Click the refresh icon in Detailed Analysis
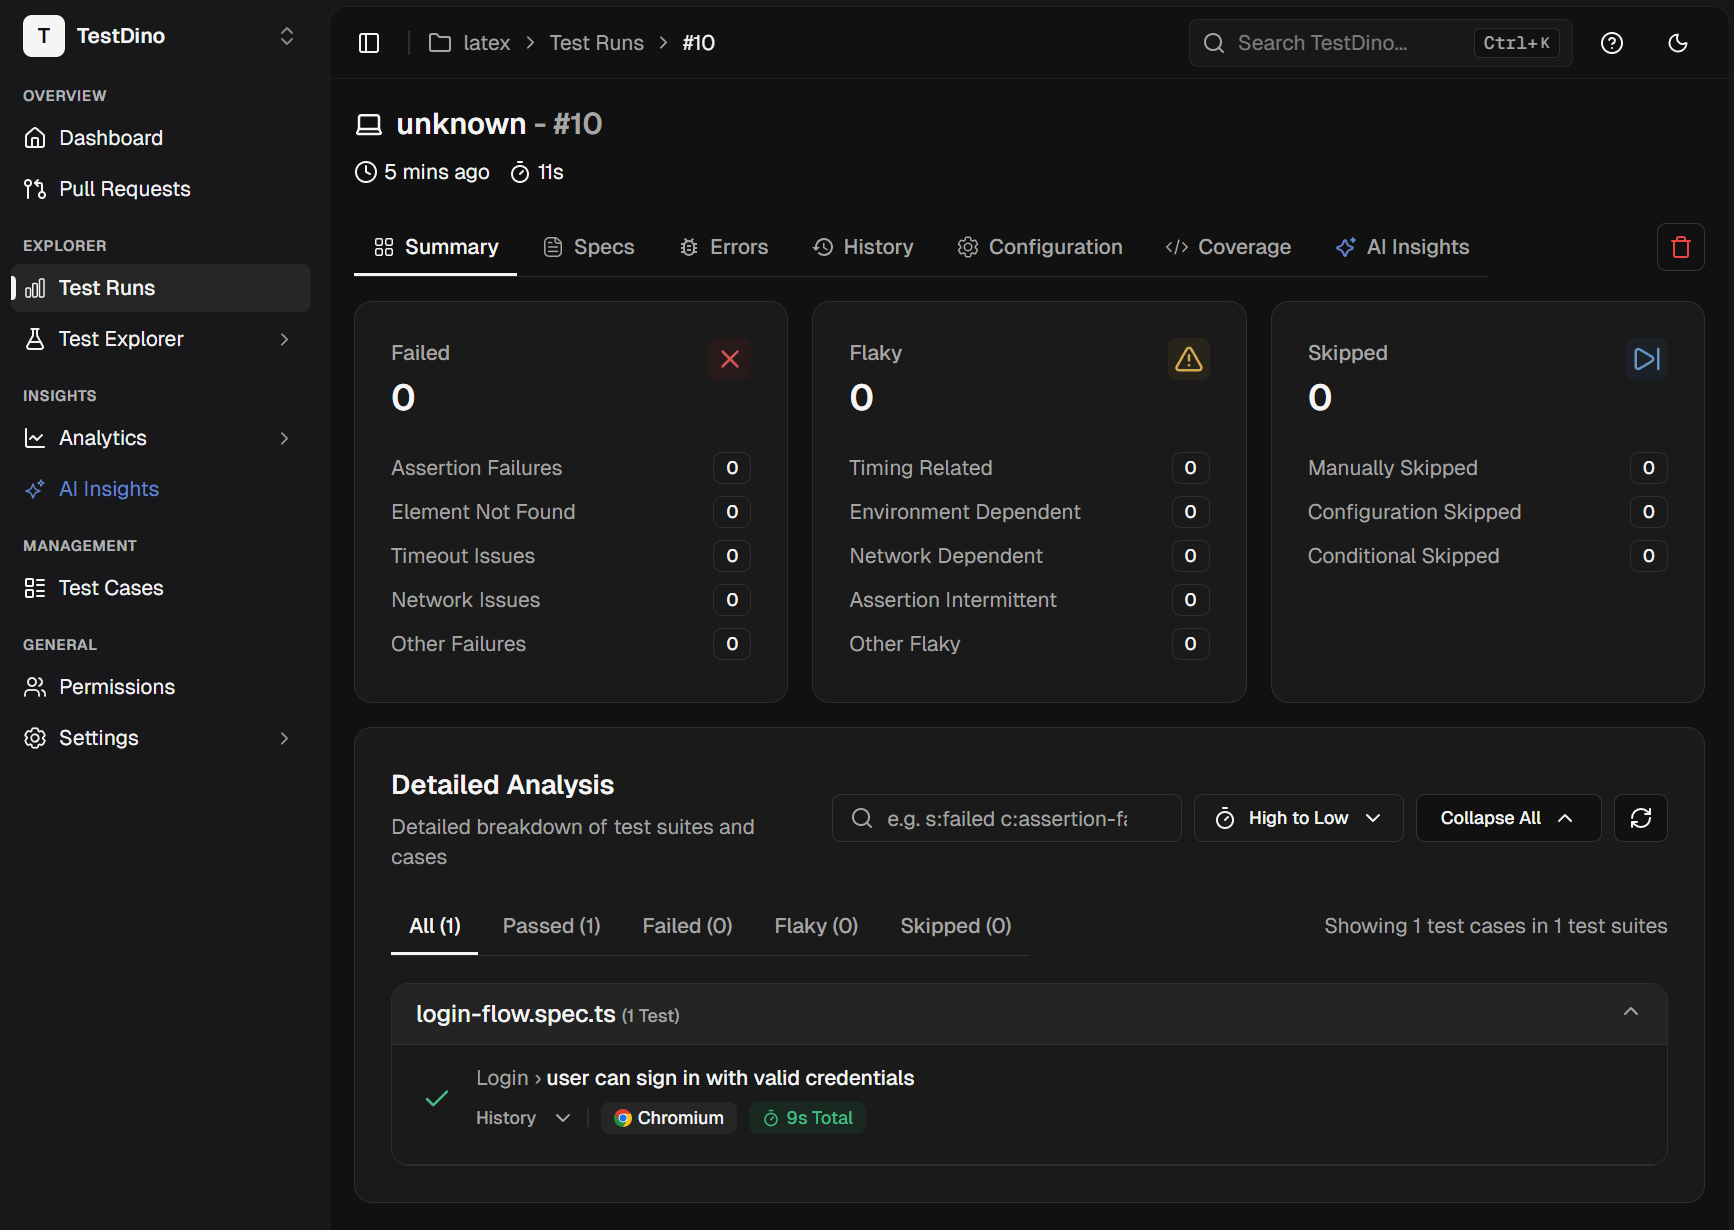 click(x=1640, y=818)
